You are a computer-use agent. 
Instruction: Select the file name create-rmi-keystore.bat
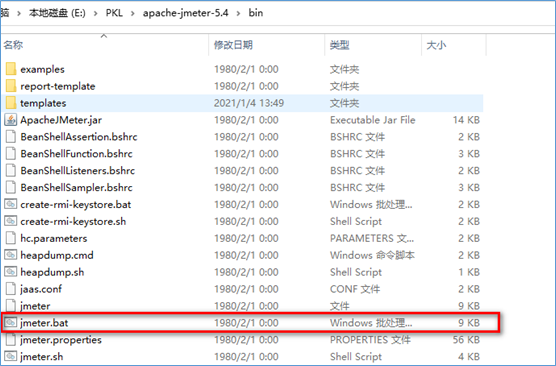point(76,204)
